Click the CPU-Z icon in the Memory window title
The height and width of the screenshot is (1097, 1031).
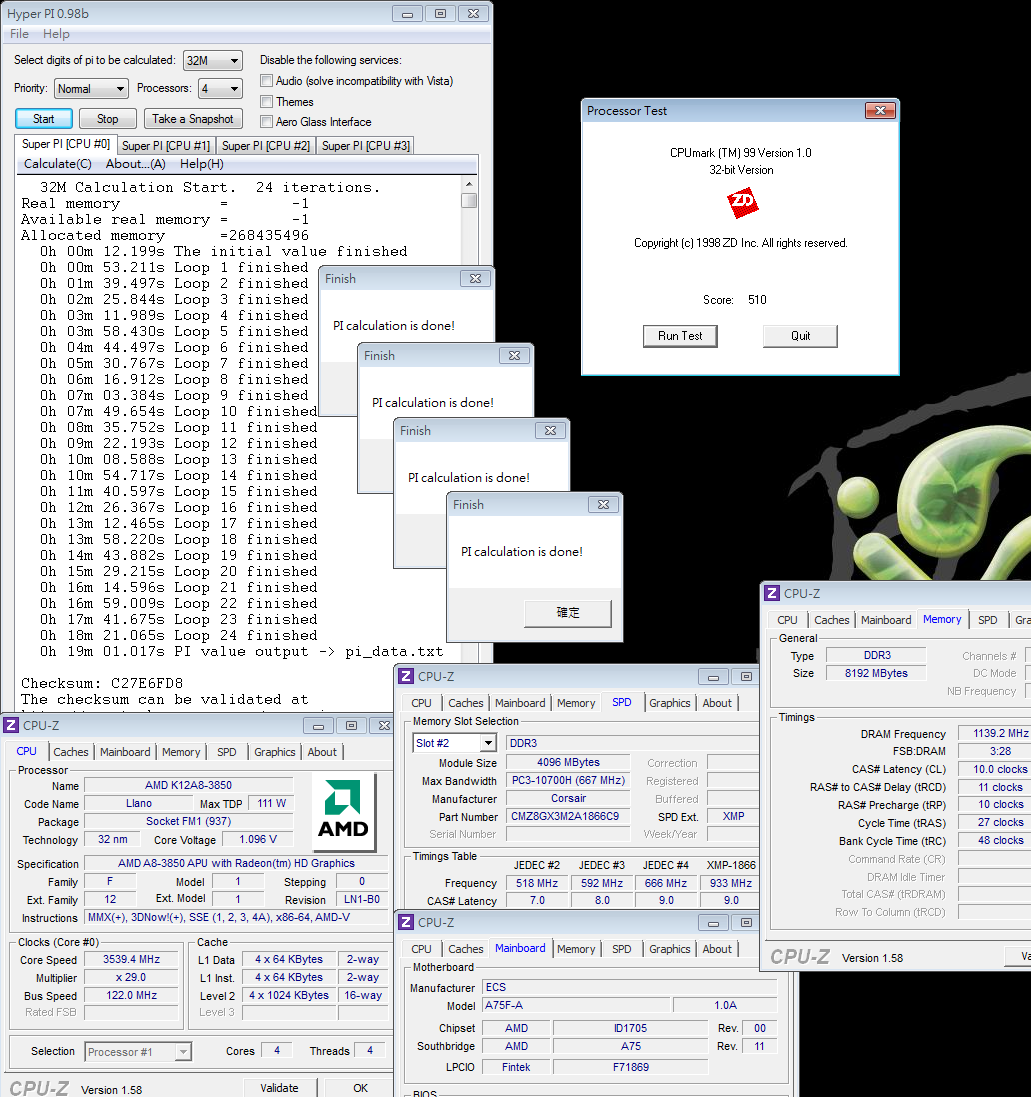(x=772, y=593)
